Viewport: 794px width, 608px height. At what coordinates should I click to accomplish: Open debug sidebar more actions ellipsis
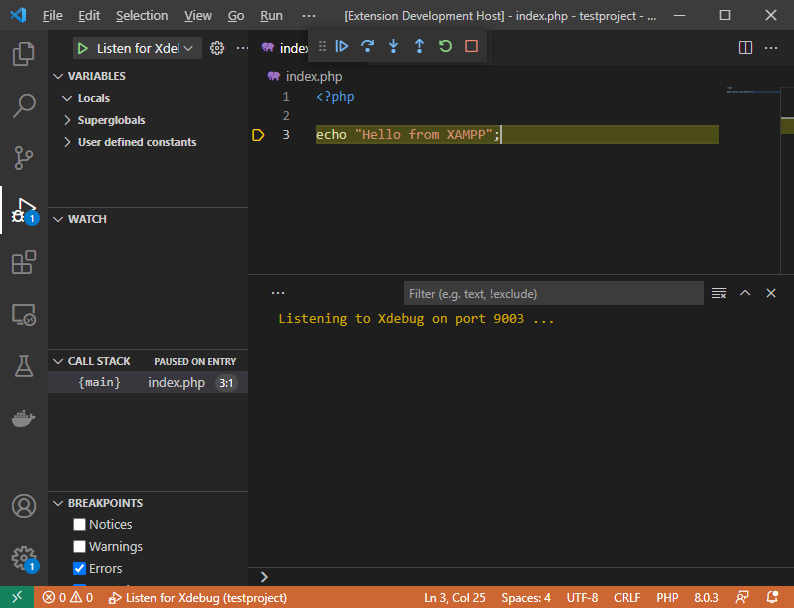tap(243, 48)
